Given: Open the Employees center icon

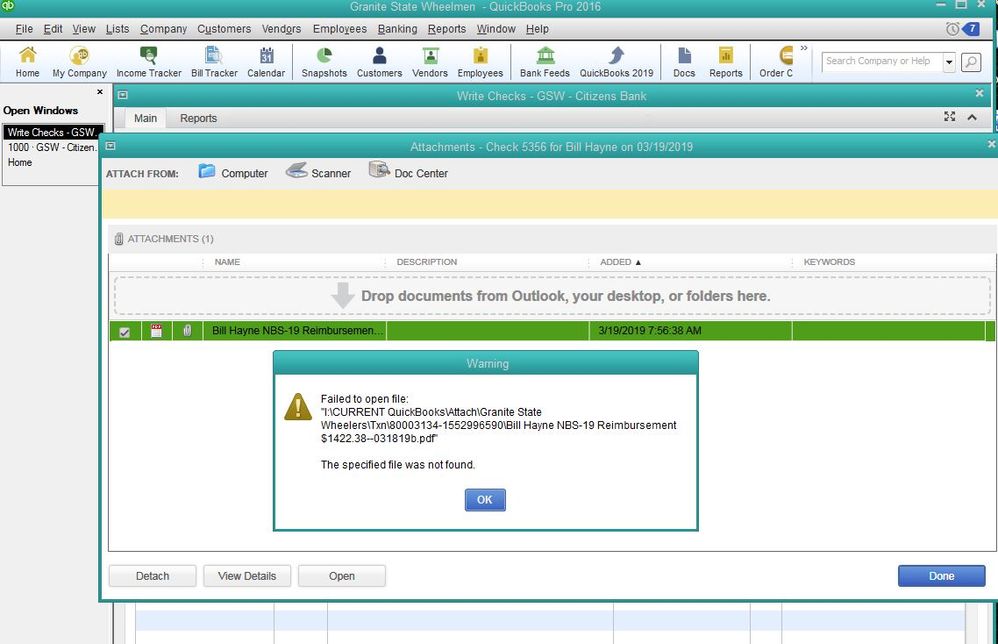Looking at the screenshot, I should [481, 62].
